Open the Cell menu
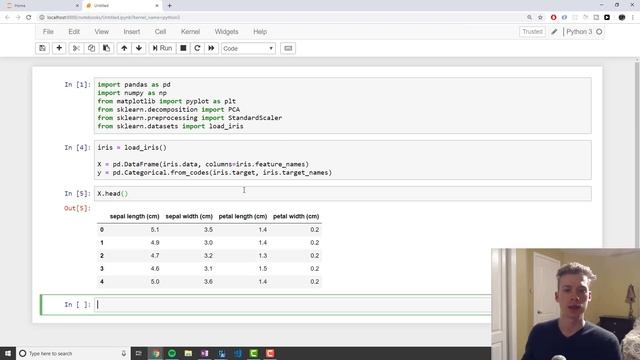 pos(160,31)
